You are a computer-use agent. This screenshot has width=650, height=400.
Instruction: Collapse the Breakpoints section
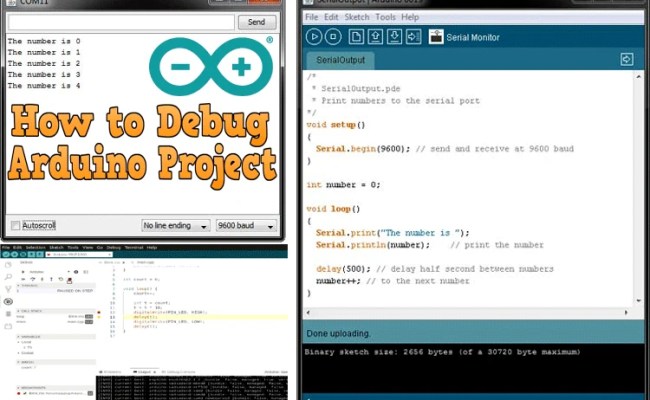18,388
